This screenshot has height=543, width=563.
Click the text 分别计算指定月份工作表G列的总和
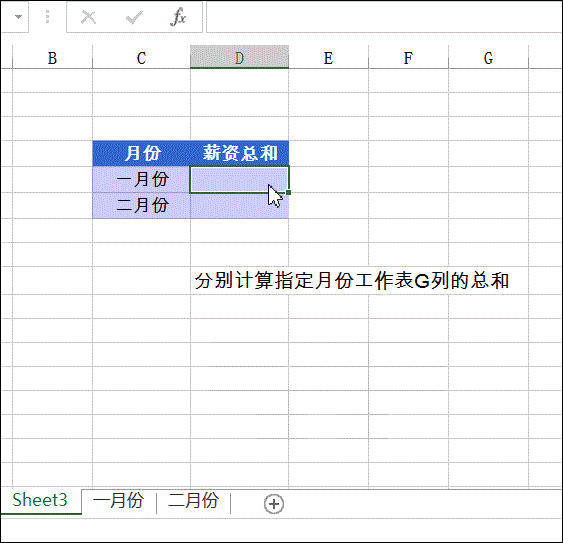point(352,281)
